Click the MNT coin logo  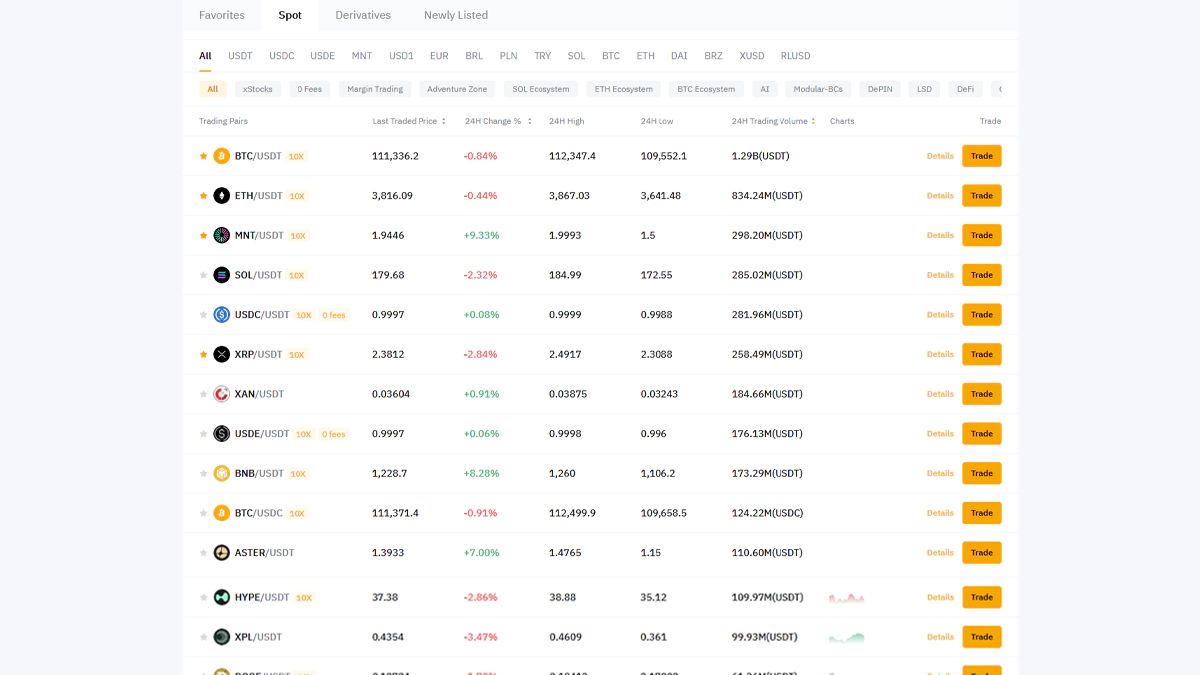(x=221, y=235)
